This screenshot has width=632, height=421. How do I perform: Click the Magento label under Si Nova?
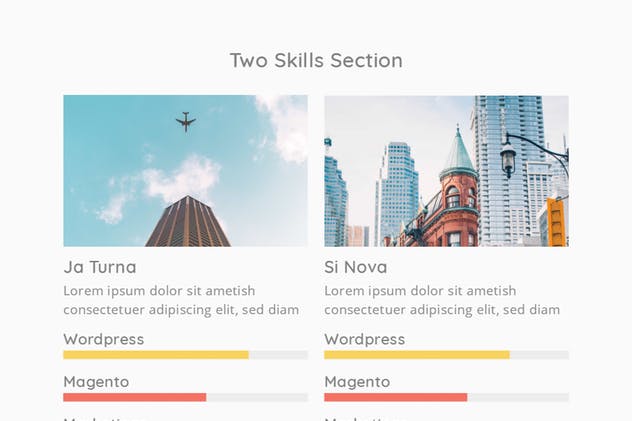pos(357,382)
